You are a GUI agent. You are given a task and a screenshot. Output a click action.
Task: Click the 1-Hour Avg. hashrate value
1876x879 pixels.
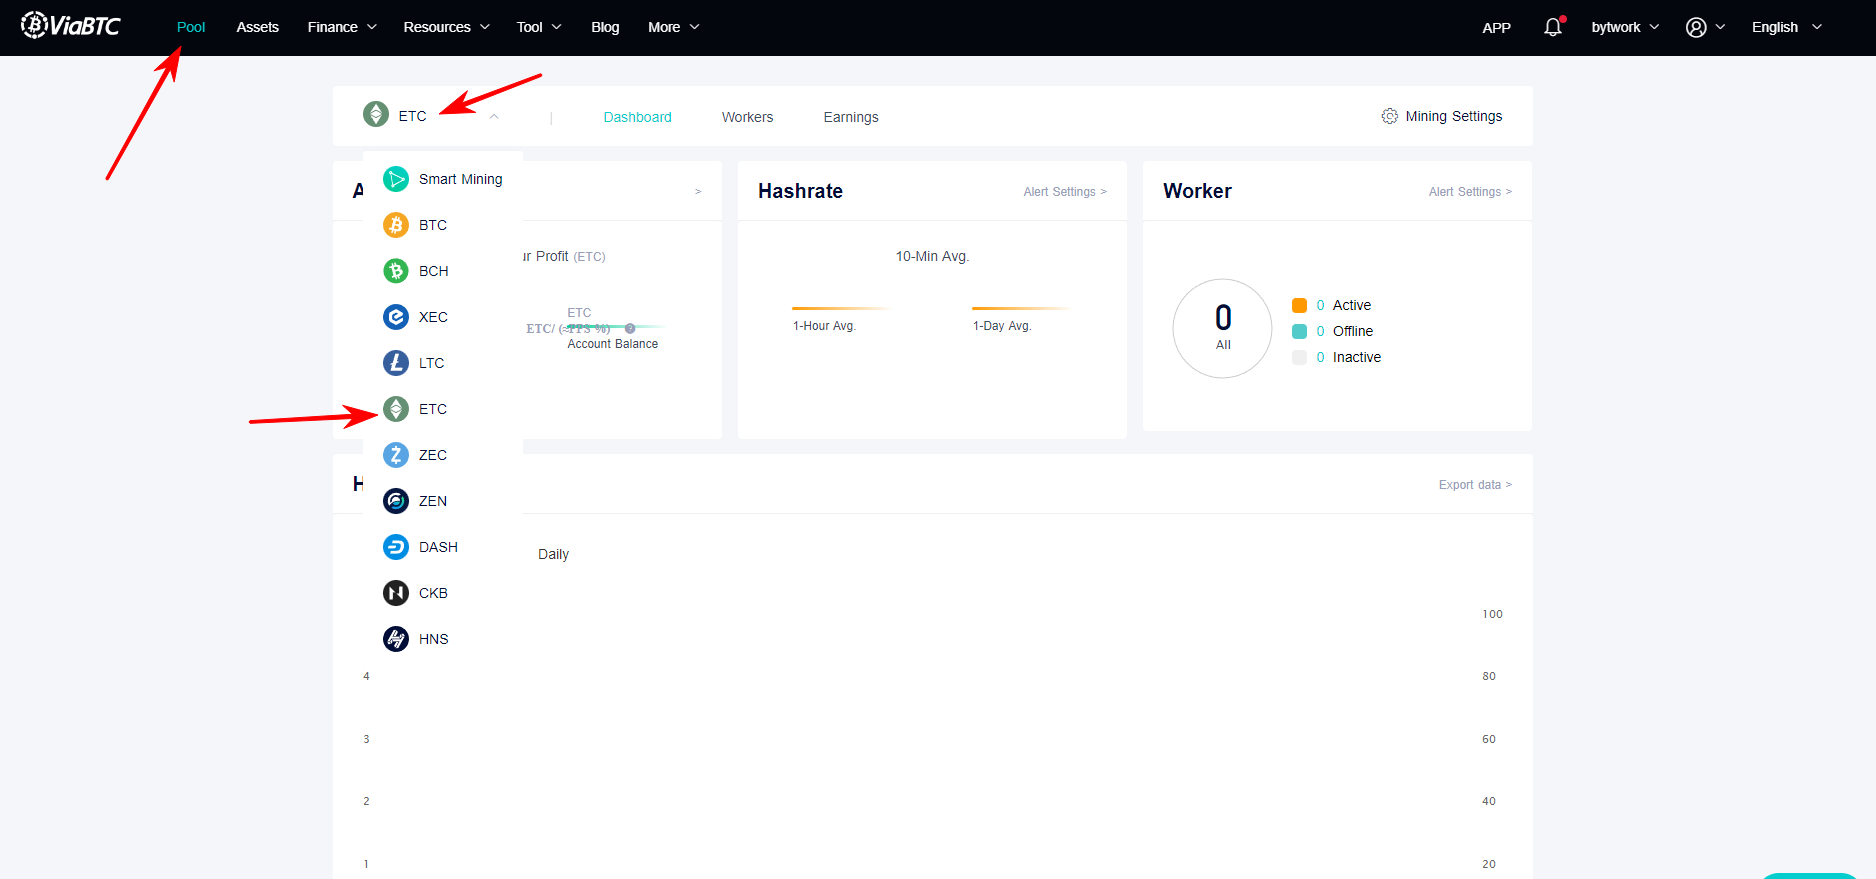click(824, 326)
